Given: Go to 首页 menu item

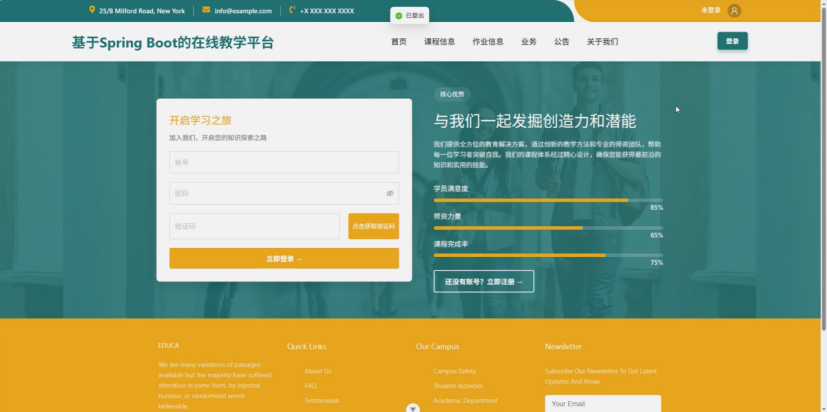Looking at the screenshot, I should [399, 42].
